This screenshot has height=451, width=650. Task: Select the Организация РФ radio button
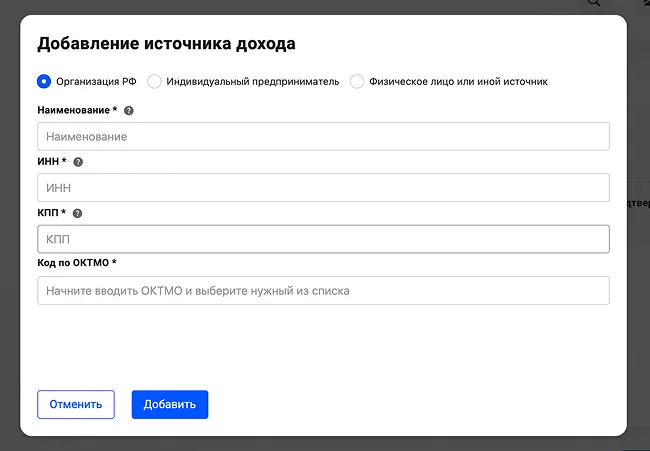coord(44,82)
